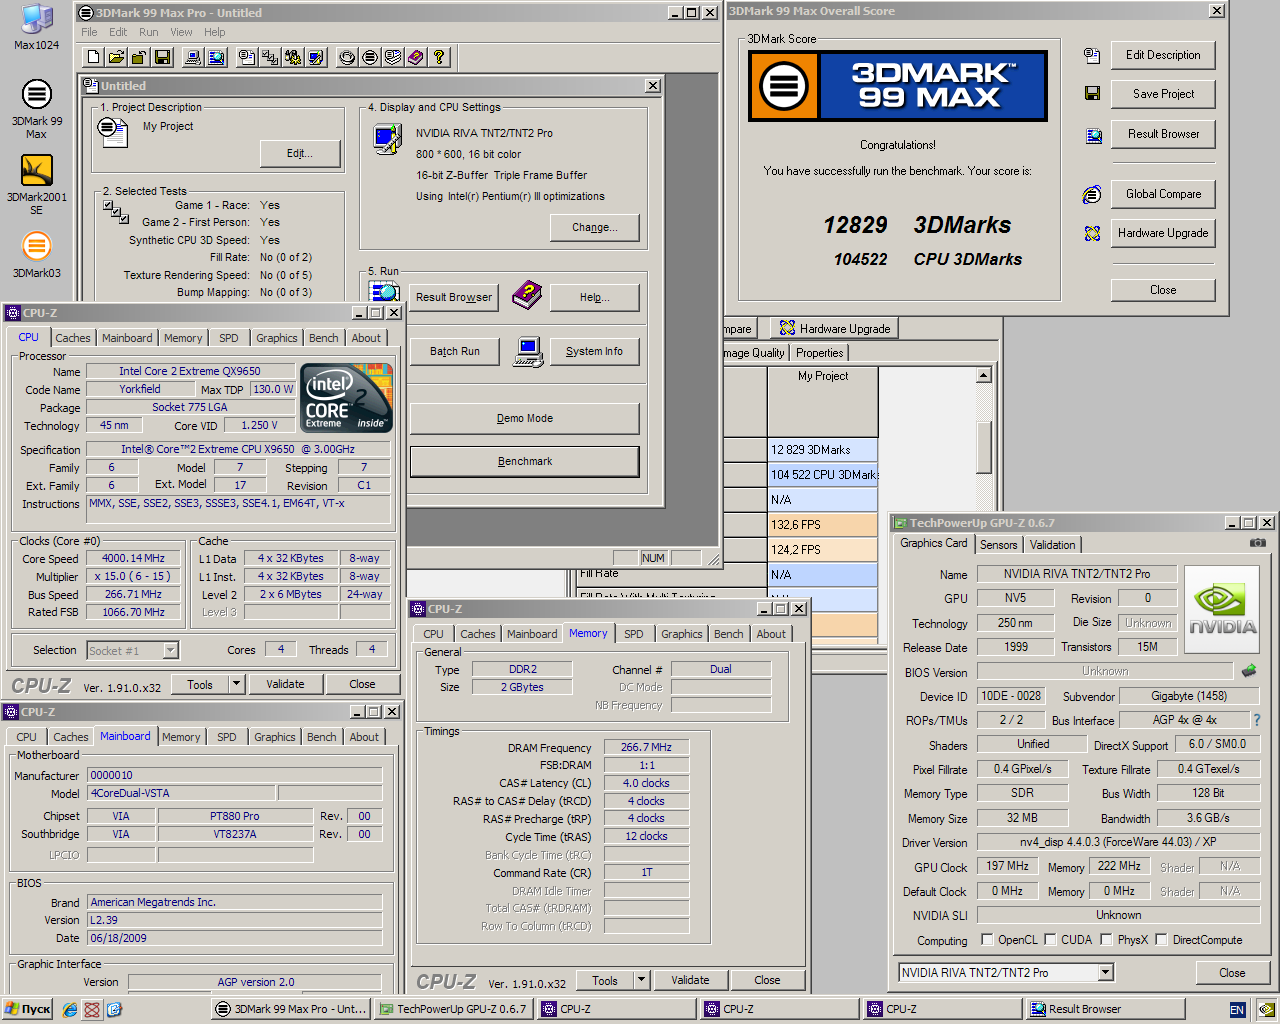The height and width of the screenshot is (1024, 1280).
Task: Toggle the DirectCompute checkbox in GPU-Z
Action: click(1161, 939)
